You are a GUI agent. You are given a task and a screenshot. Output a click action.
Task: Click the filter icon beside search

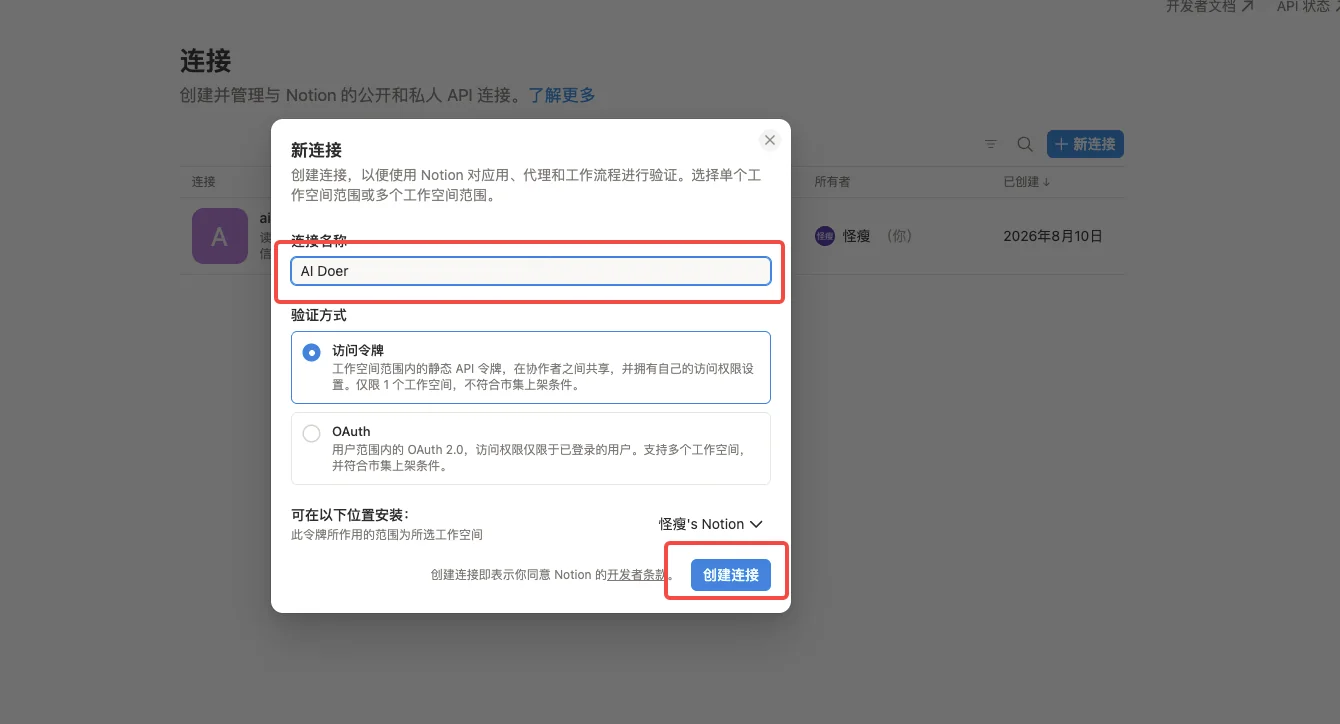click(x=991, y=144)
